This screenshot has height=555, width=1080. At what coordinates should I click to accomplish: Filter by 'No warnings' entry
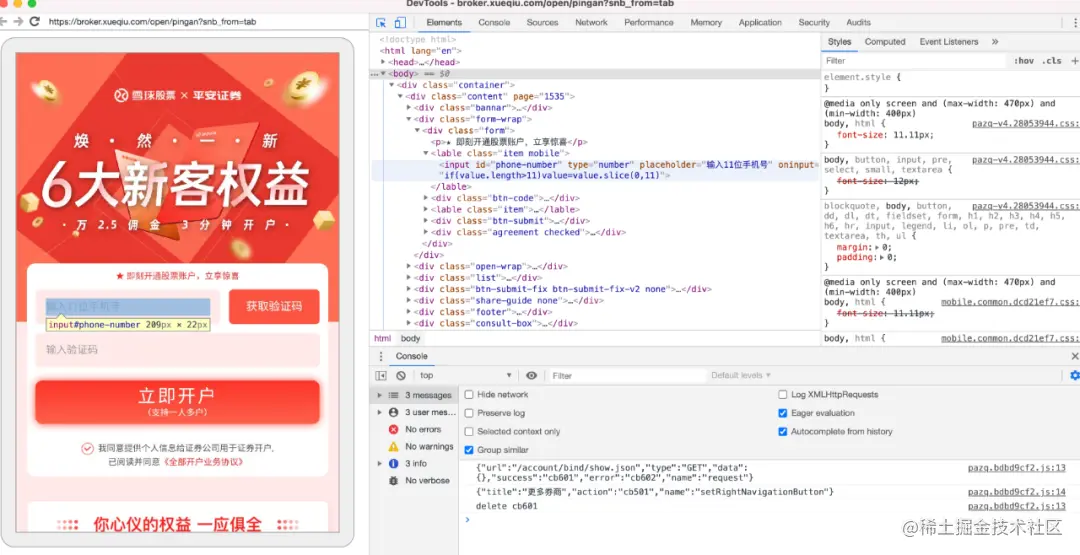point(415,446)
